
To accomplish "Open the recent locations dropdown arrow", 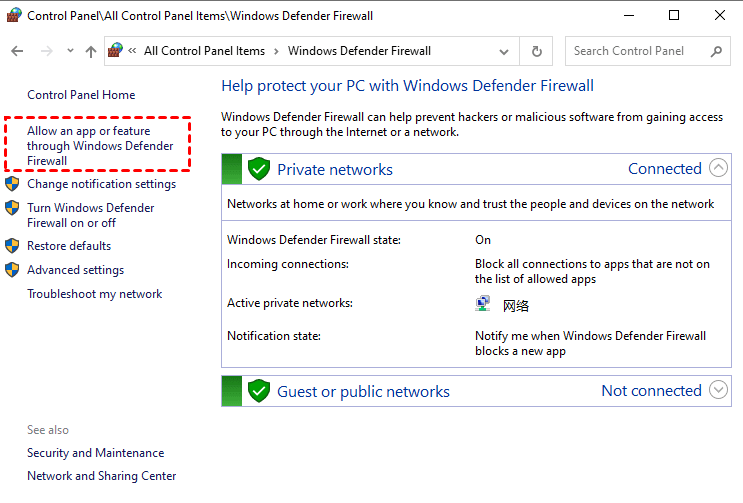I will click(x=70, y=51).
